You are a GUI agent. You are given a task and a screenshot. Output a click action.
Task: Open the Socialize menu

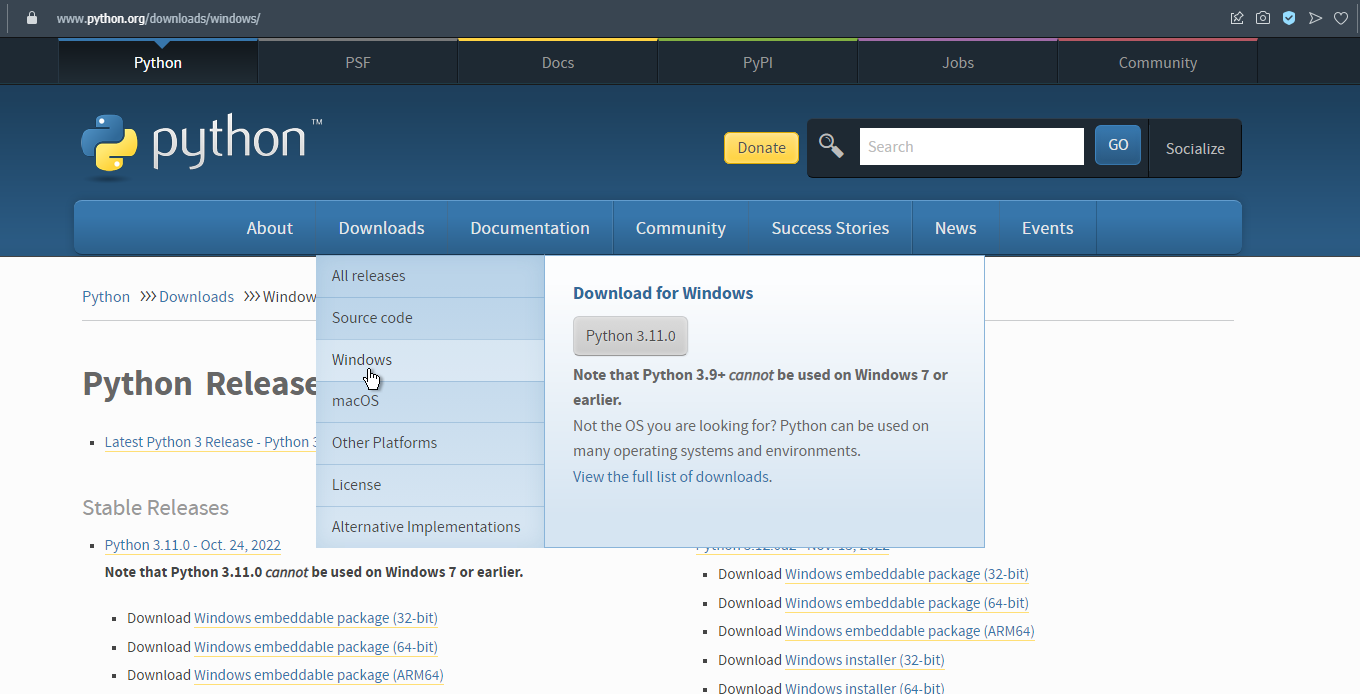[1195, 148]
